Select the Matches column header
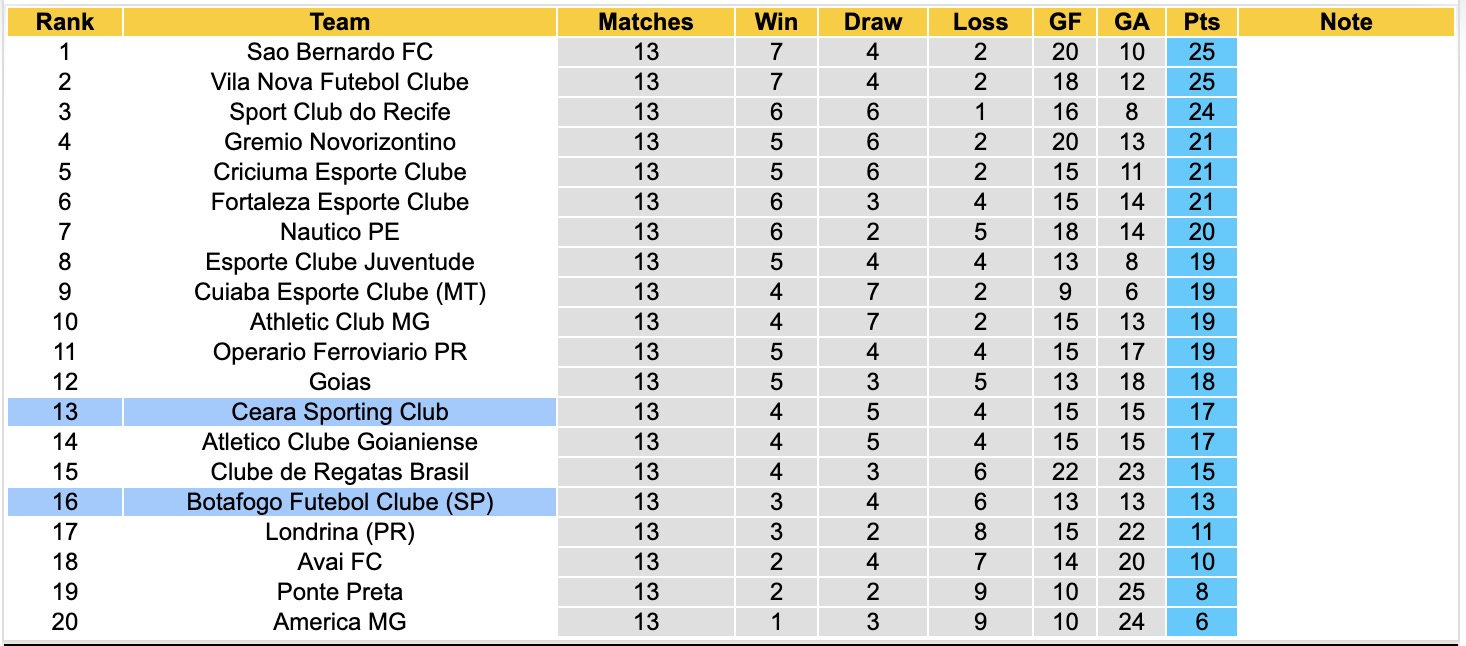This screenshot has height=646, width=1466. point(646,22)
